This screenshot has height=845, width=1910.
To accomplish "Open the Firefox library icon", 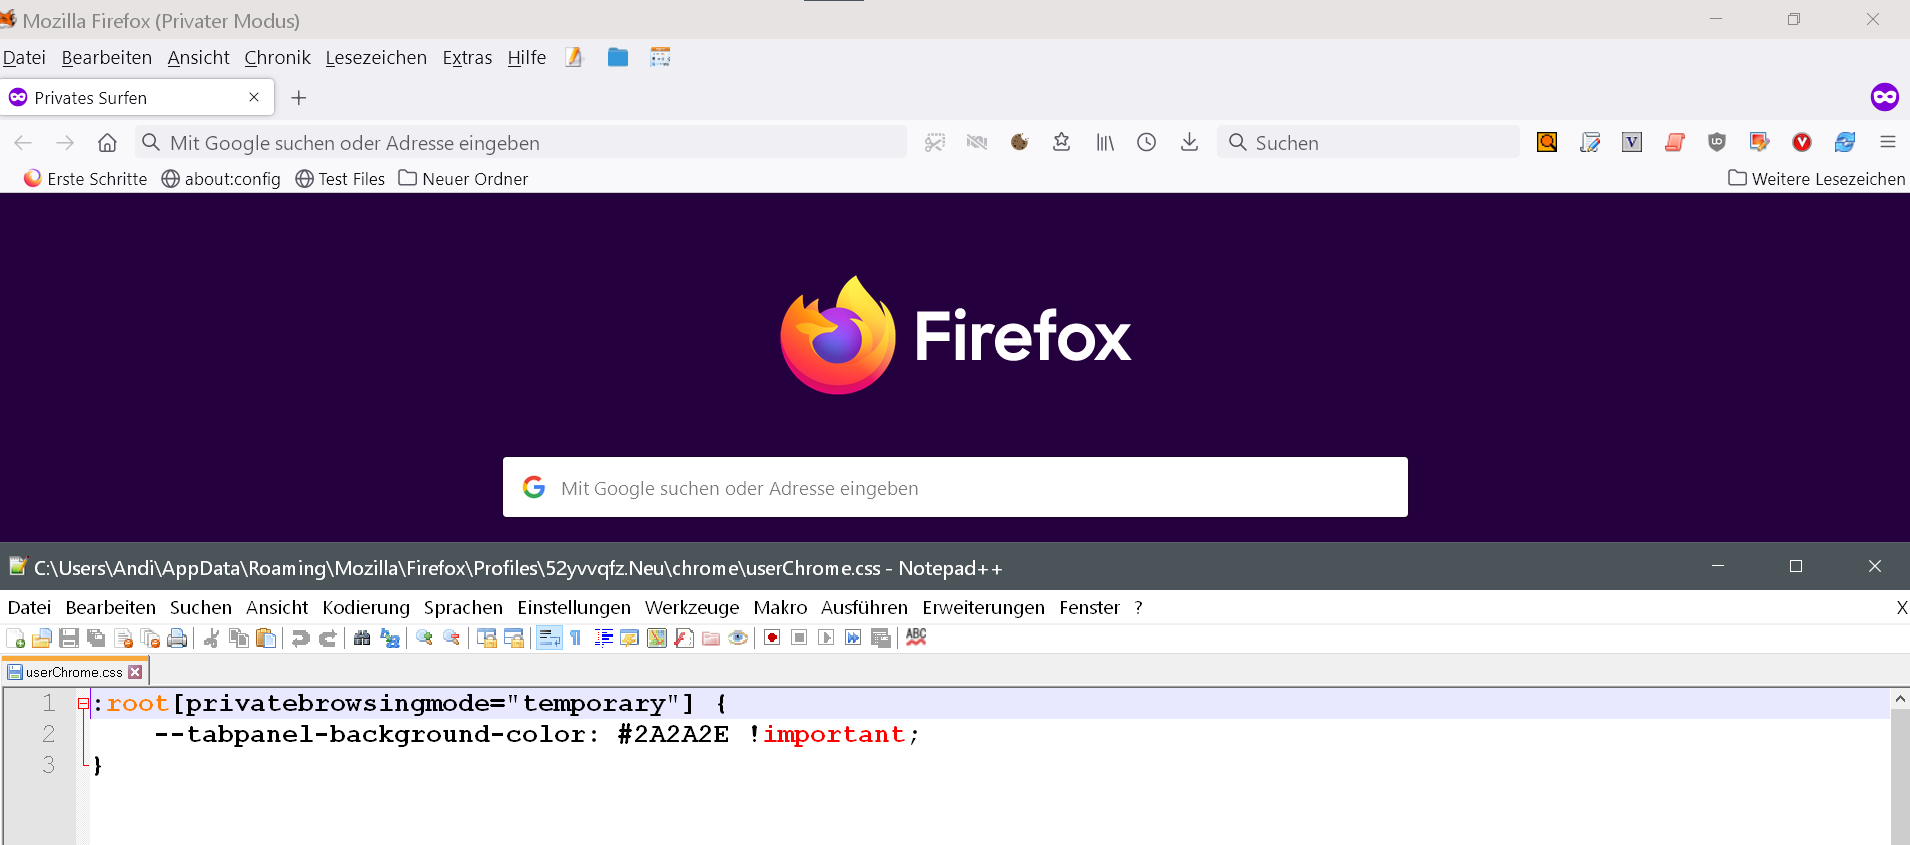I will pyautogui.click(x=1105, y=143).
